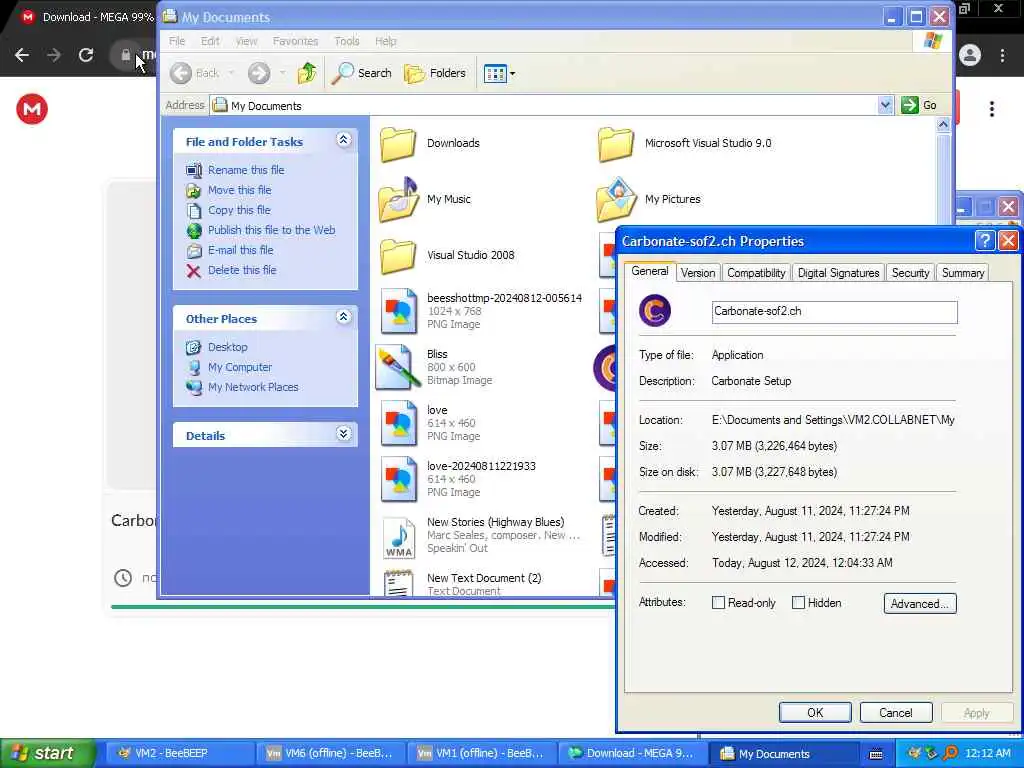
Task: Open the MEGA page three-dot menu
Action: [991, 109]
